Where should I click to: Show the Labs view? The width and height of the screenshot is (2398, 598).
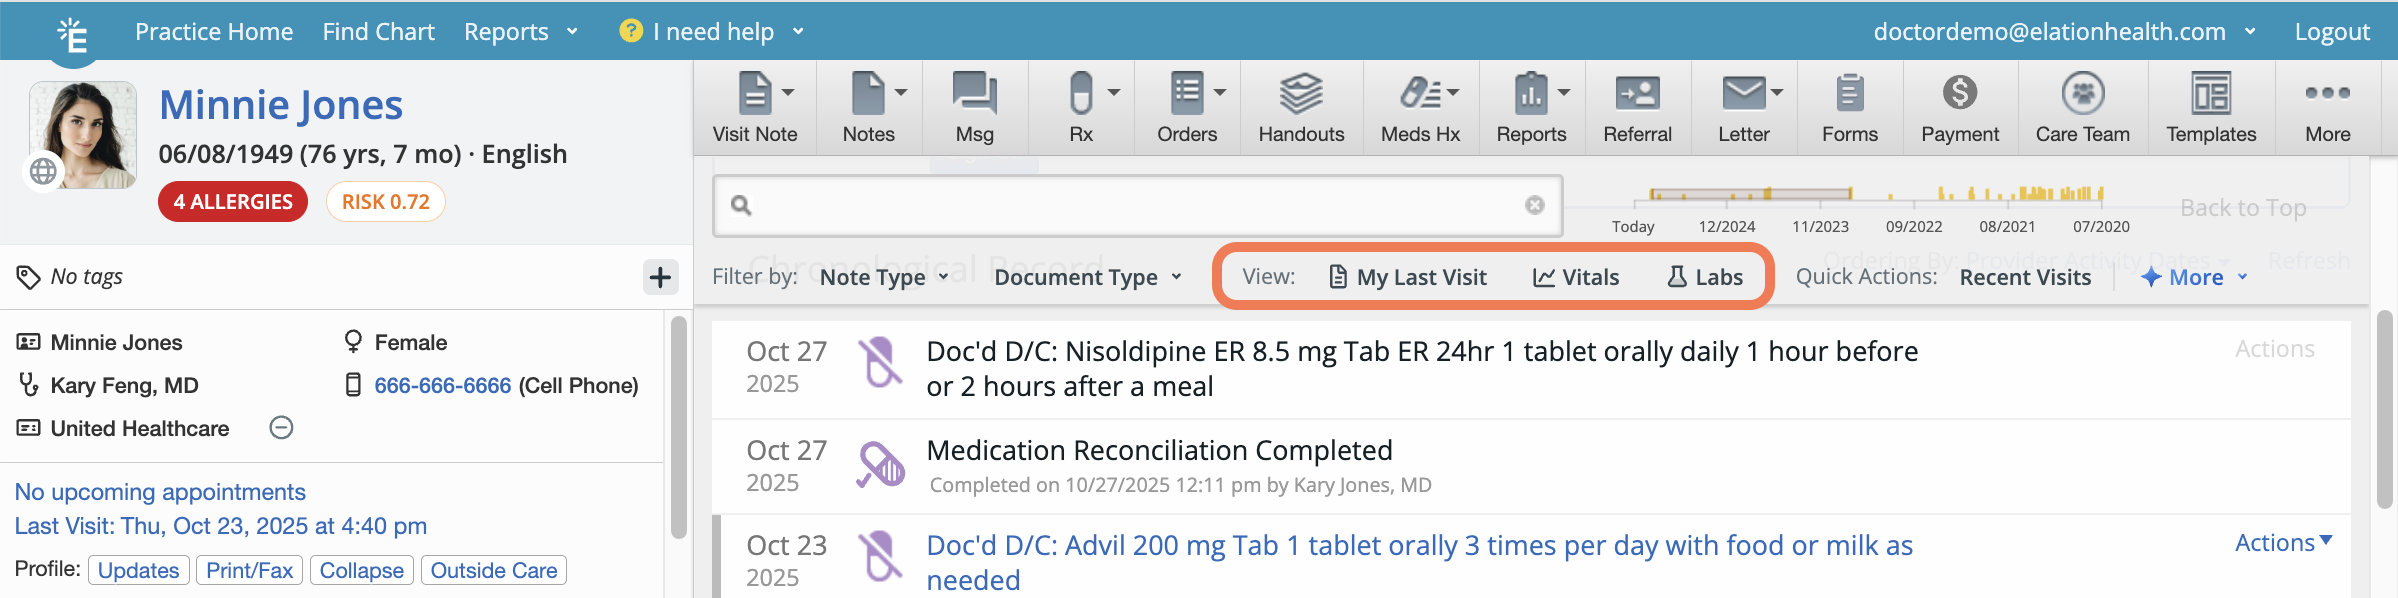(1705, 277)
